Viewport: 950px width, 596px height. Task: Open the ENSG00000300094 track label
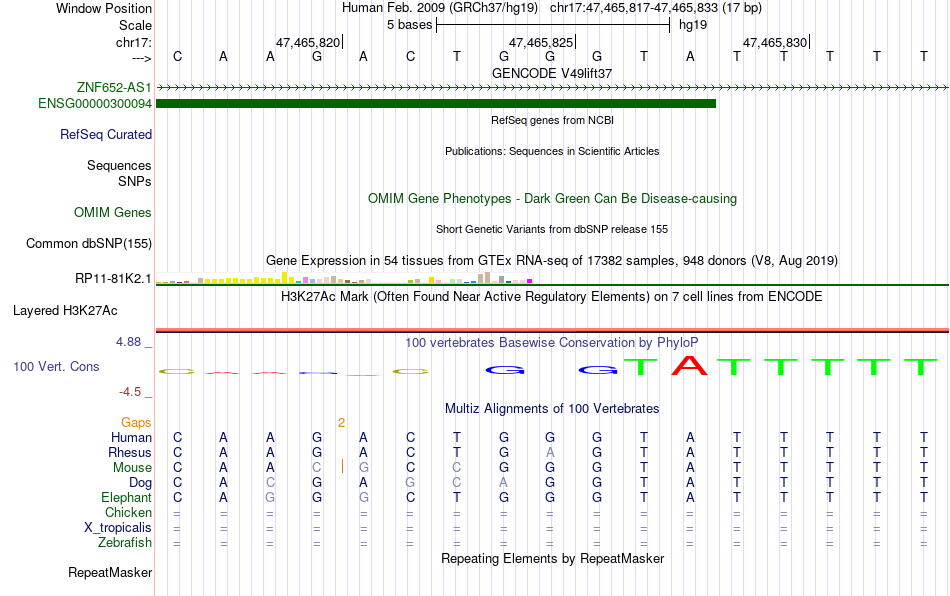[95, 104]
